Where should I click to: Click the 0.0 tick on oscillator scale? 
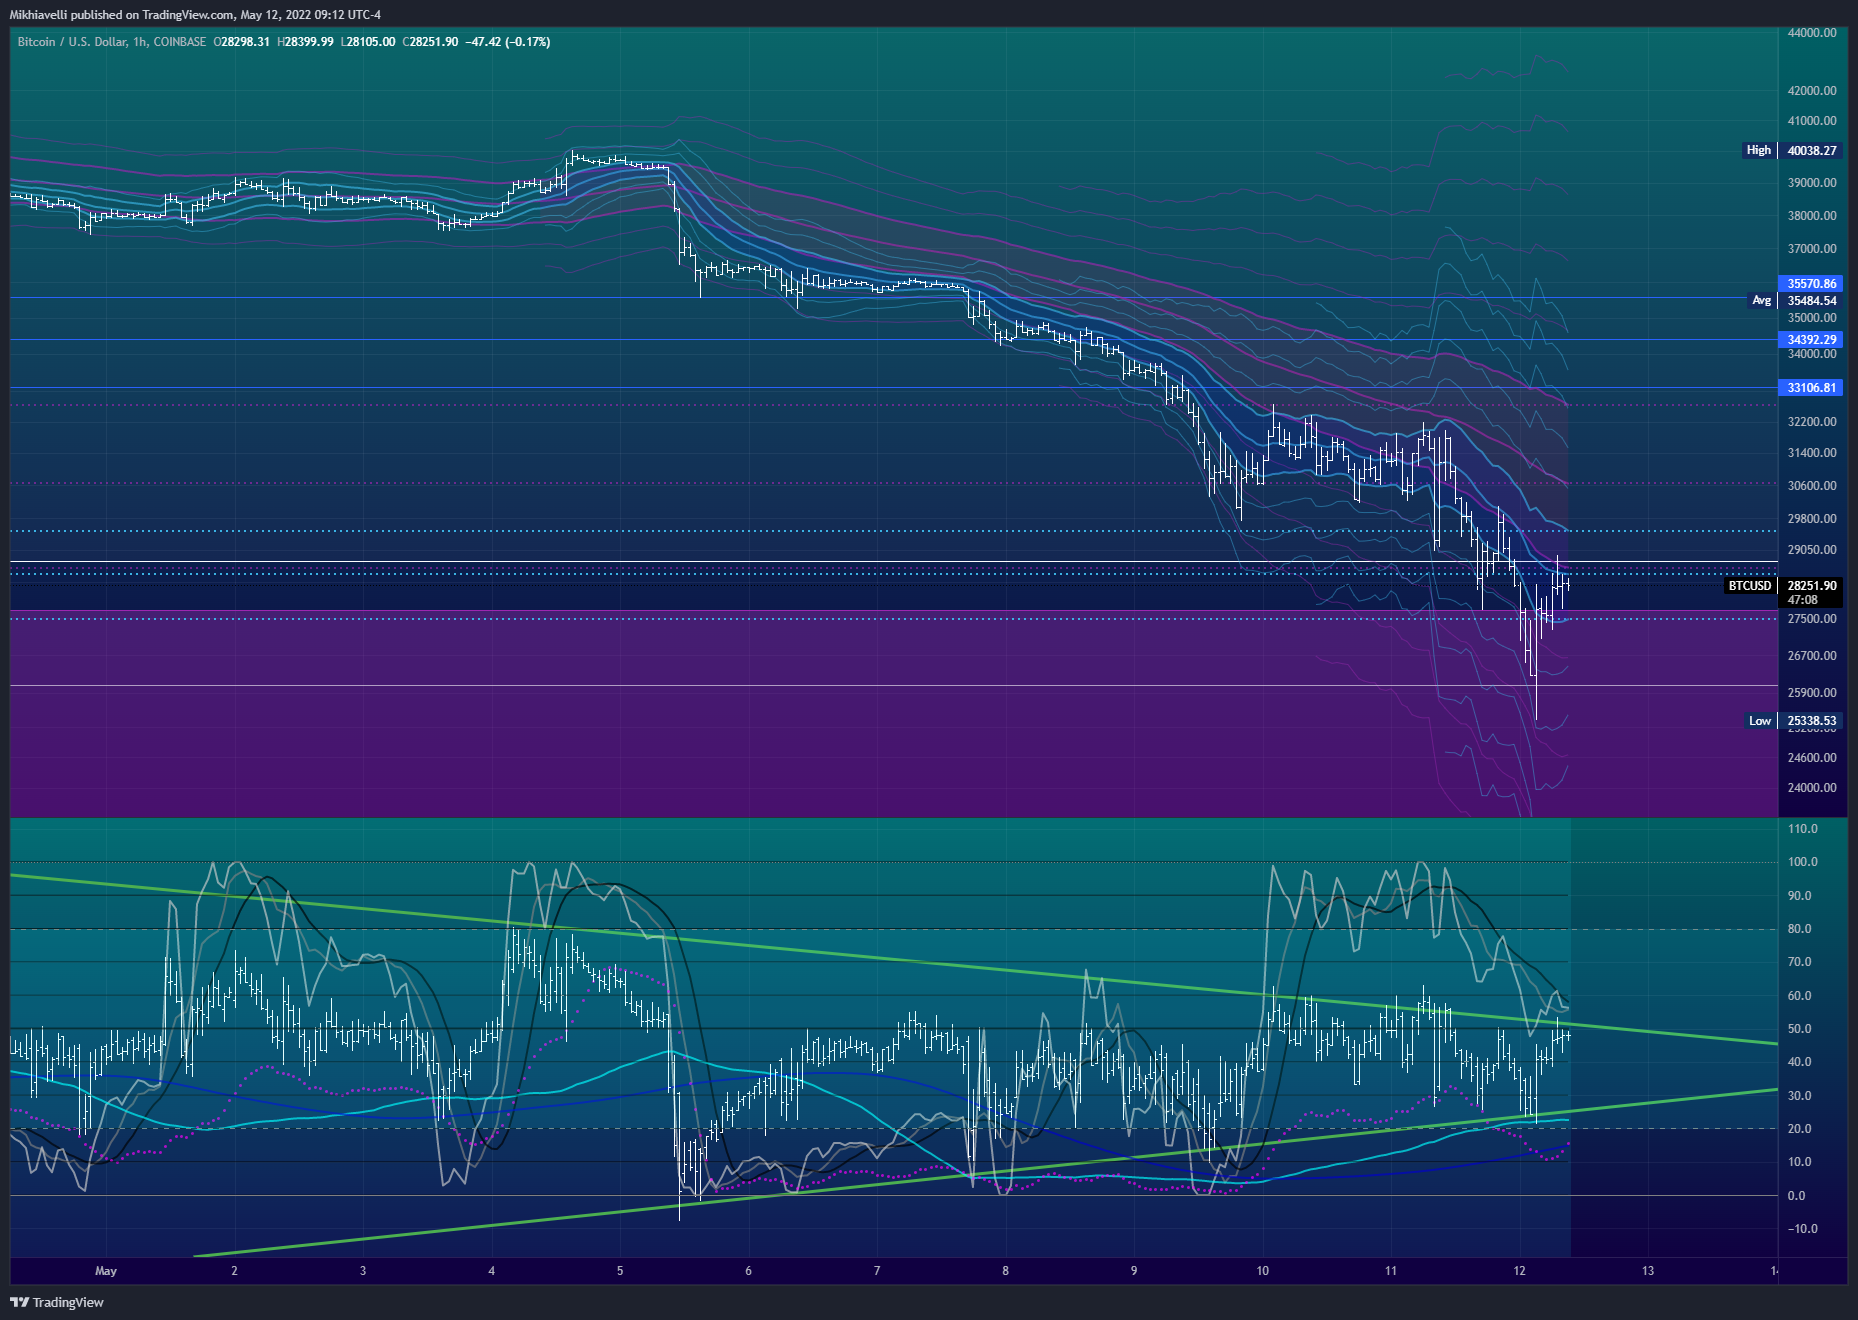pyautogui.click(x=1796, y=1196)
